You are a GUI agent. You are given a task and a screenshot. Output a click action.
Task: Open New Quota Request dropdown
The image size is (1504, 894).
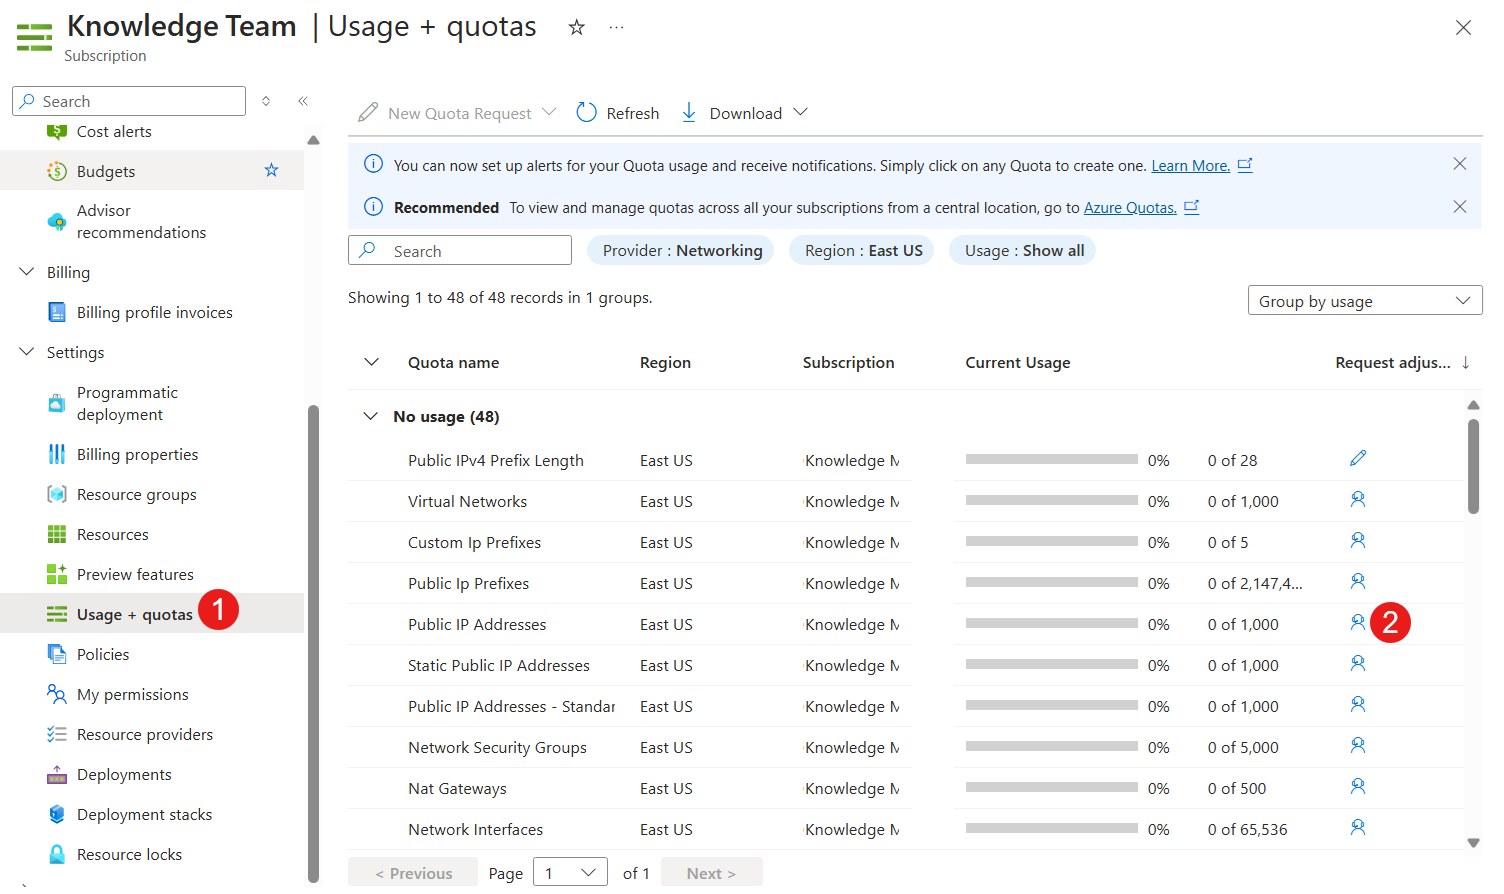[x=549, y=112]
